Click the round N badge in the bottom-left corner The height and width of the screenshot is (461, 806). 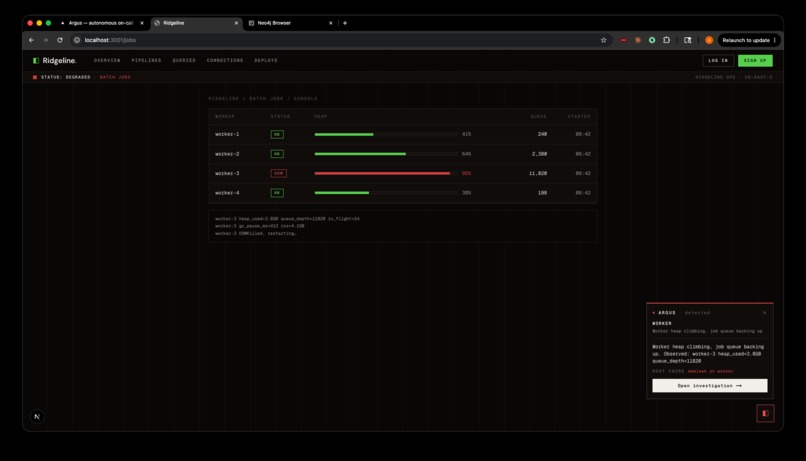point(37,416)
